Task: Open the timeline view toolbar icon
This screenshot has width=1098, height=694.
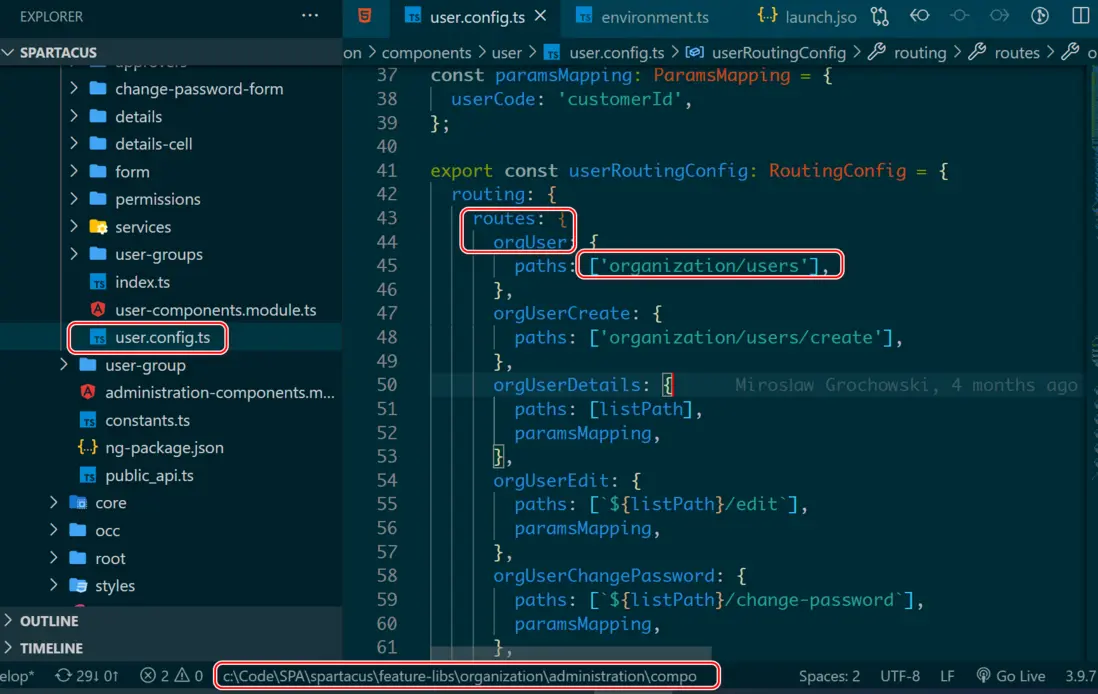Action: click(1040, 16)
